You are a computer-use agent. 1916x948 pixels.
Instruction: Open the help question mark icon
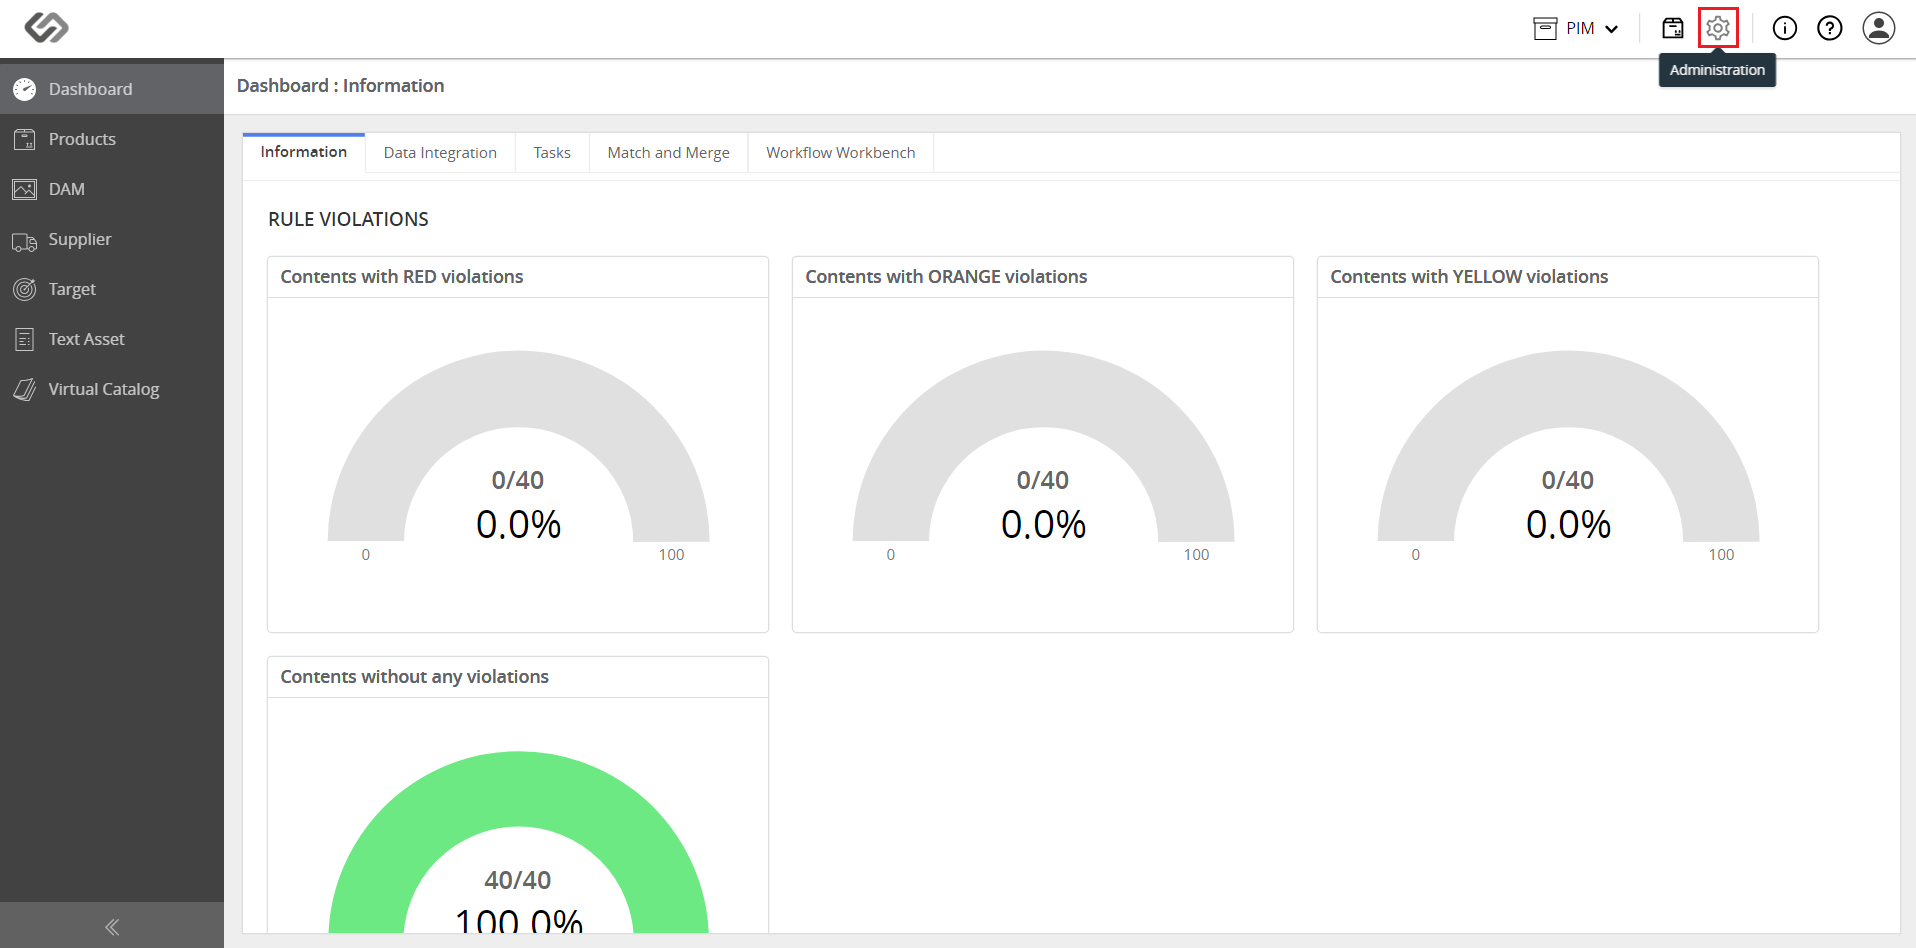pyautogui.click(x=1830, y=28)
